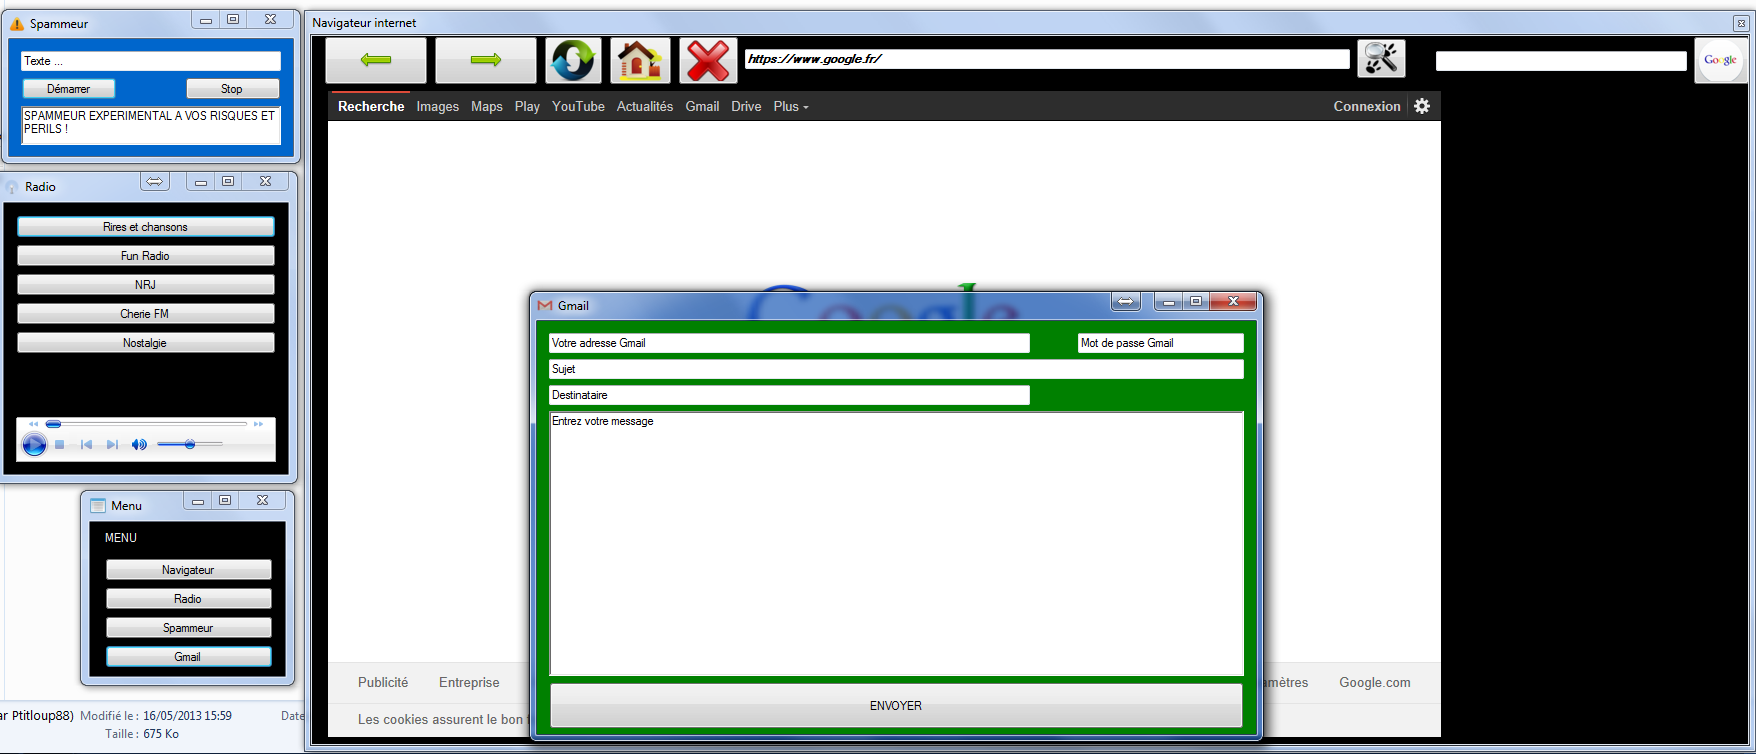Open the Google.com footer link
This screenshot has height=754, width=1756.
click(x=1375, y=682)
